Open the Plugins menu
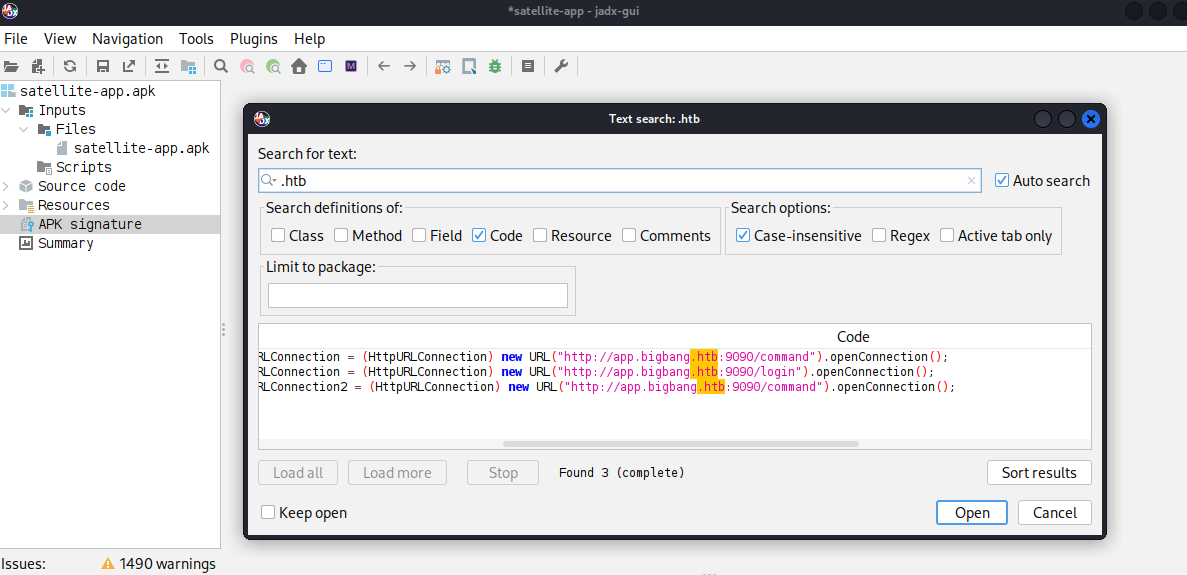This screenshot has height=575, width=1187. click(x=254, y=39)
